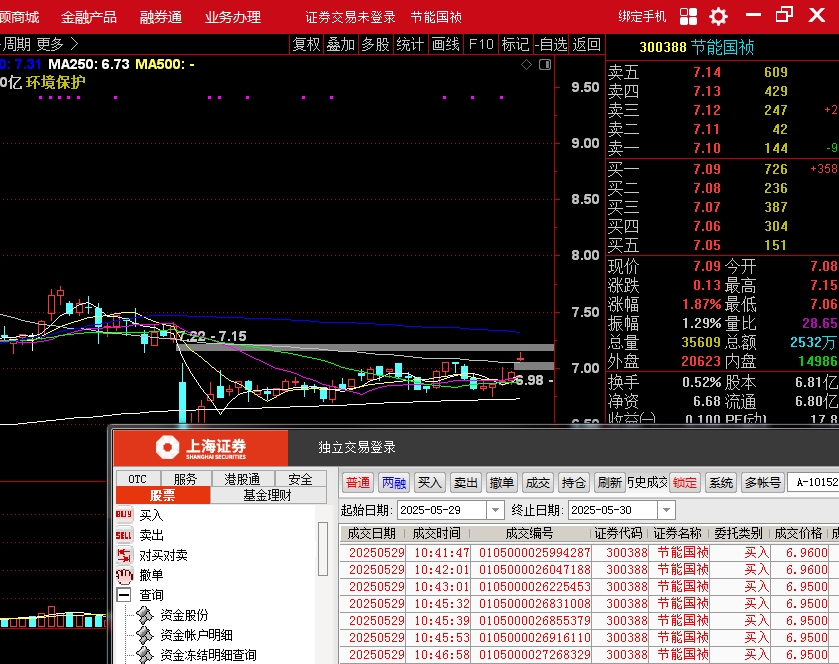This screenshot has height=664, width=839.
Task: Open the 业务办理 menu
Action: coord(233,17)
